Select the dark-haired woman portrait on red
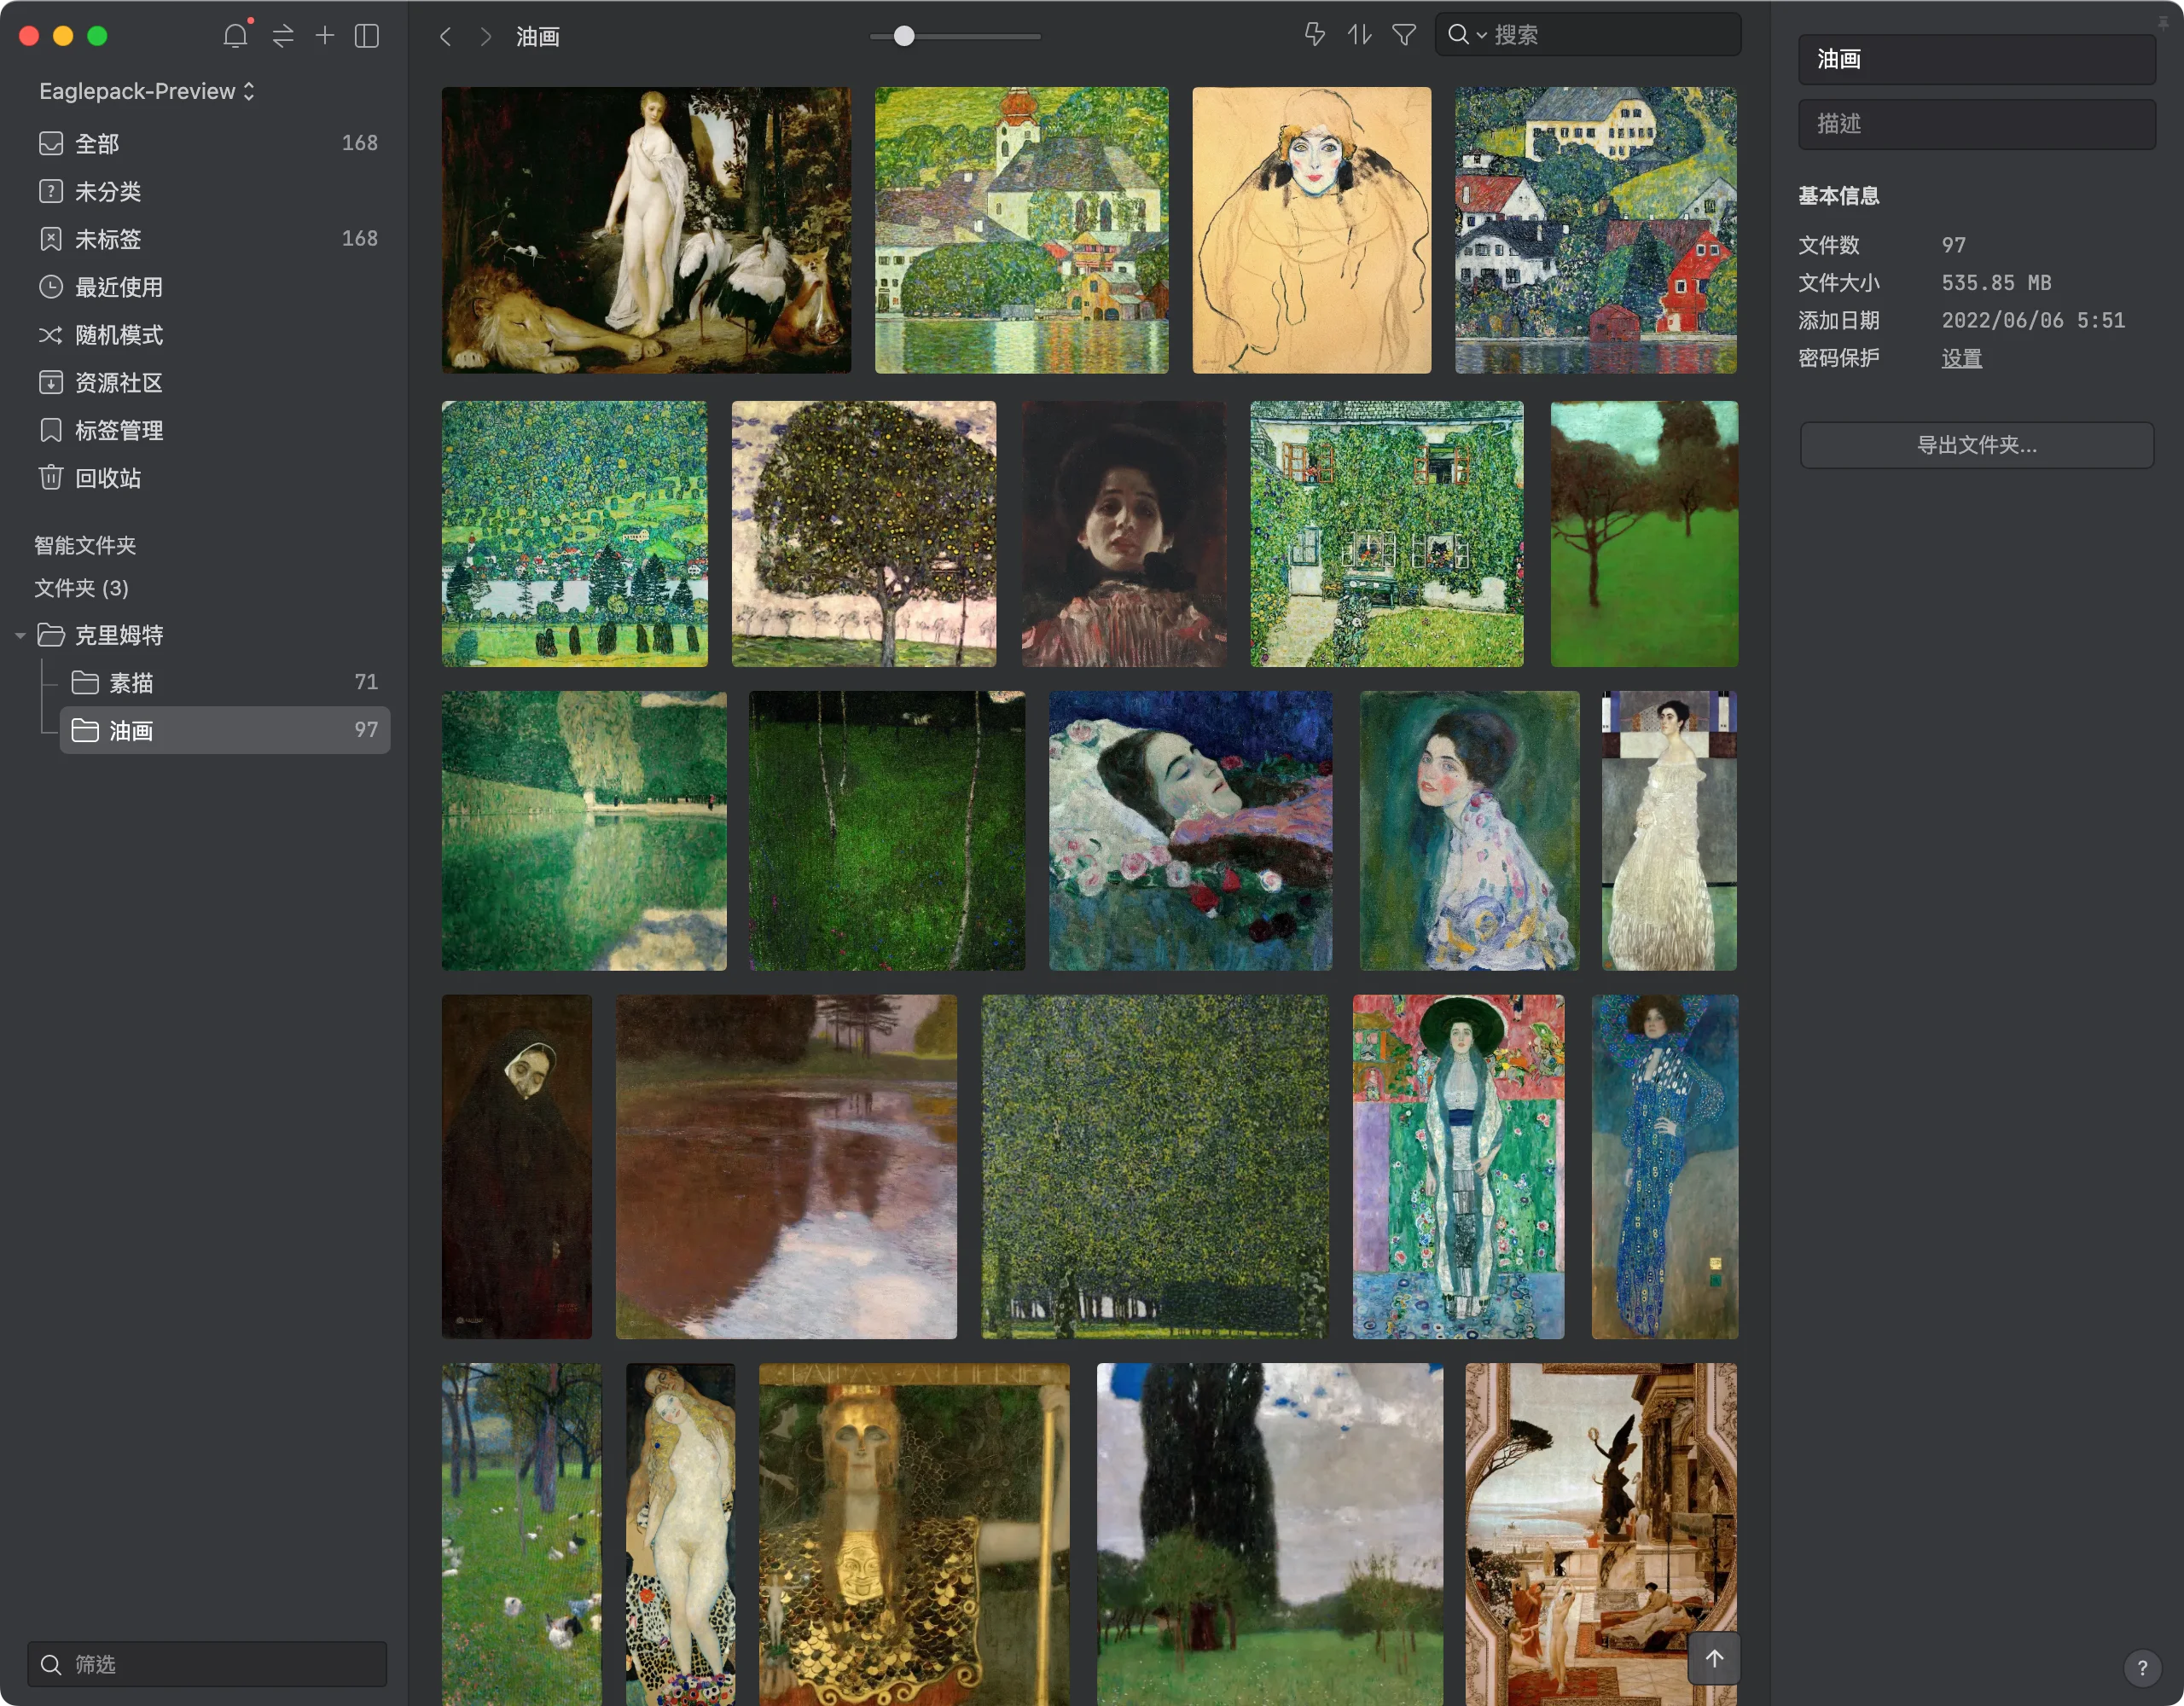The image size is (2184, 1706). [x=1123, y=534]
